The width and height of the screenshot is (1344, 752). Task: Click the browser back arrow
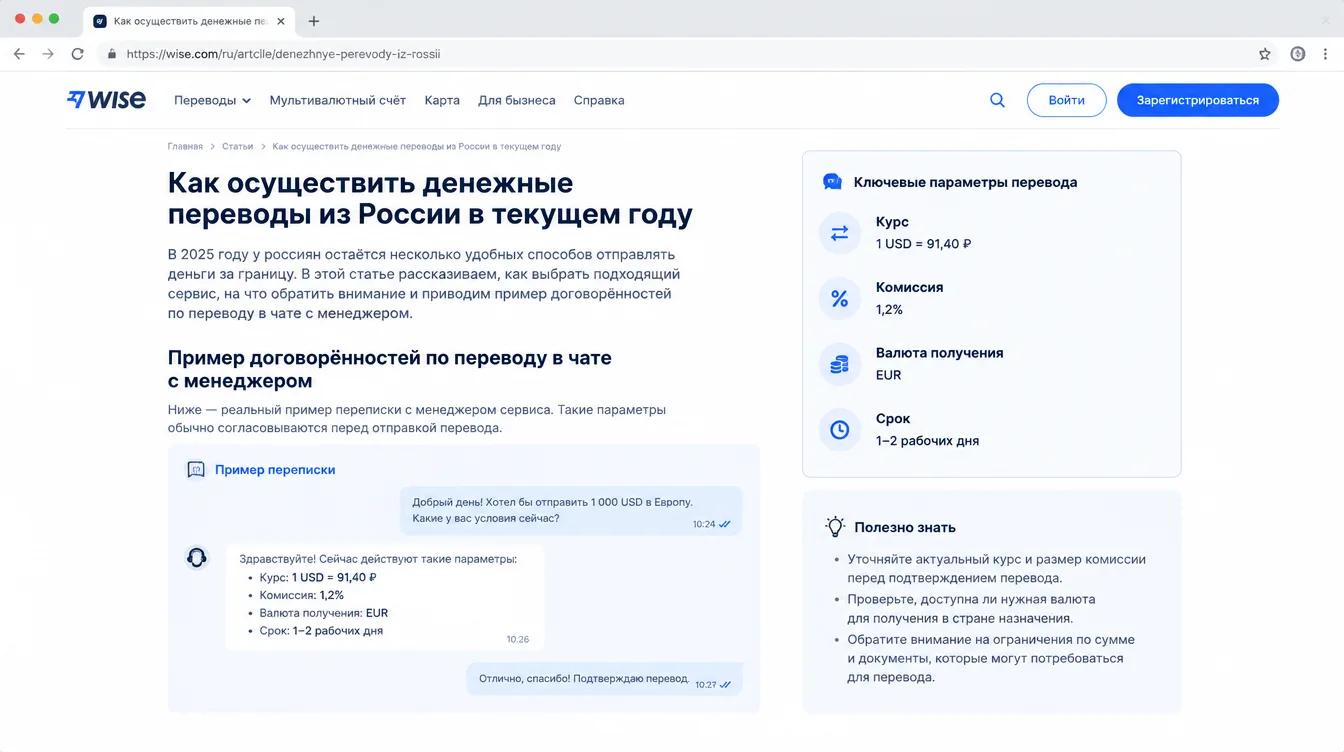pyautogui.click(x=19, y=54)
